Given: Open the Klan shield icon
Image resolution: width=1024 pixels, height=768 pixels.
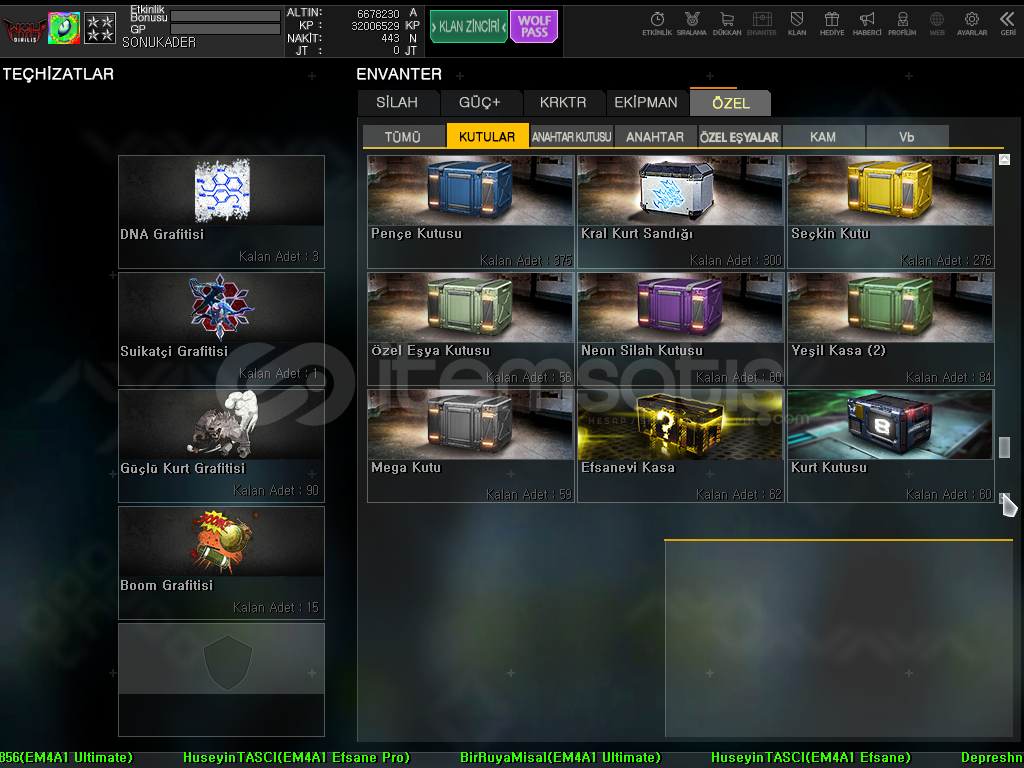Looking at the screenshot, I should 797,24.
